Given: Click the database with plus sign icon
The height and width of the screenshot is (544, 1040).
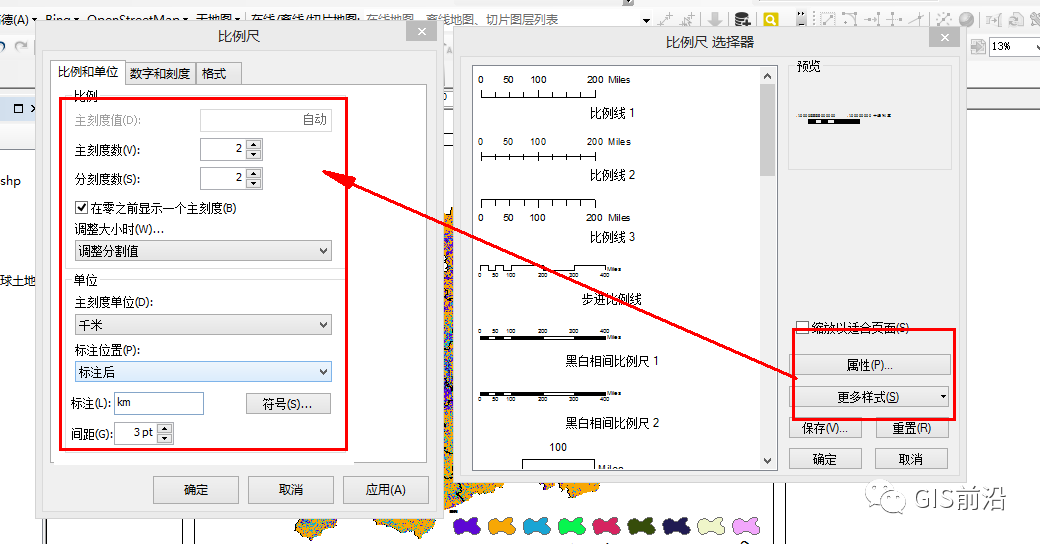Looking at the screenshot, I should coord(742,20).
